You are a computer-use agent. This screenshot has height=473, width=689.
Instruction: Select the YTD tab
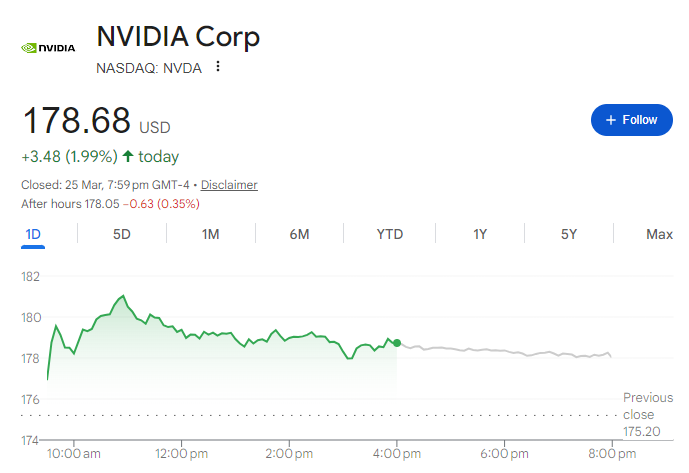(389, 234)
